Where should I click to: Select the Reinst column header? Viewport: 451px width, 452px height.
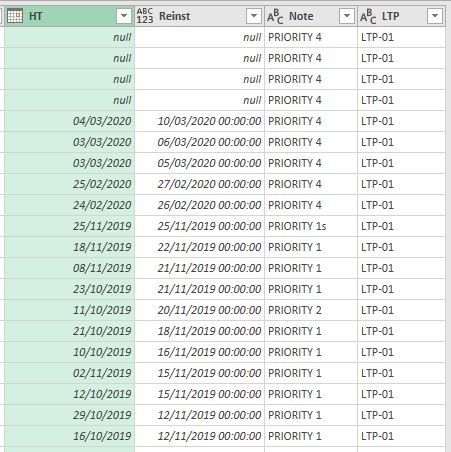tap(200, 16)
